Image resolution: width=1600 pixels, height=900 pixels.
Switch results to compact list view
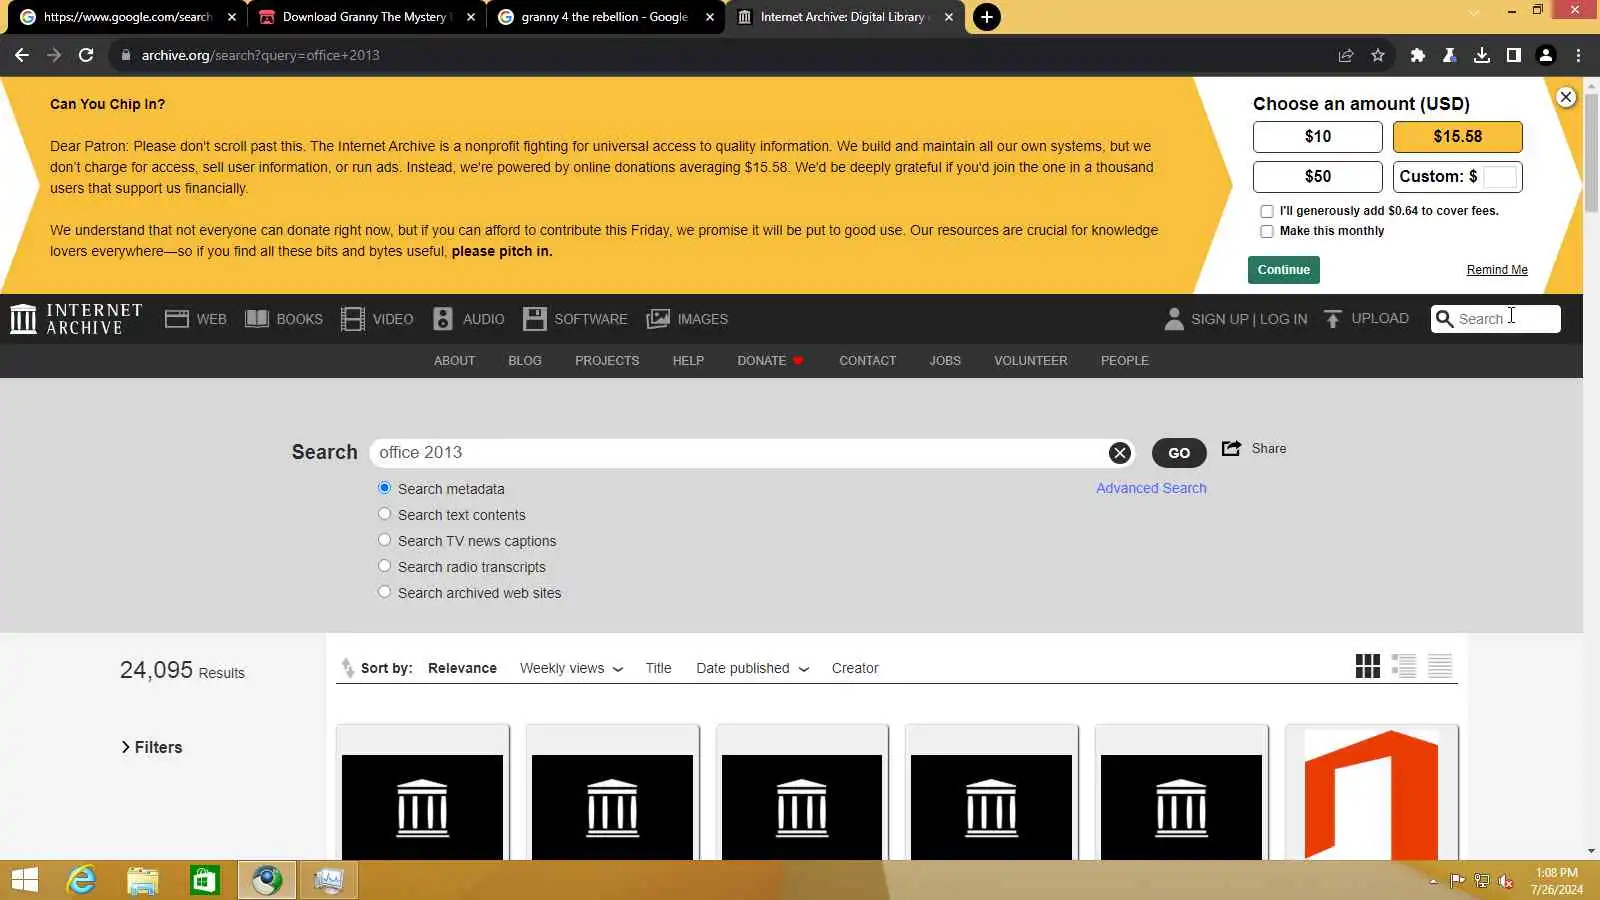click(x=1440, y=666)
